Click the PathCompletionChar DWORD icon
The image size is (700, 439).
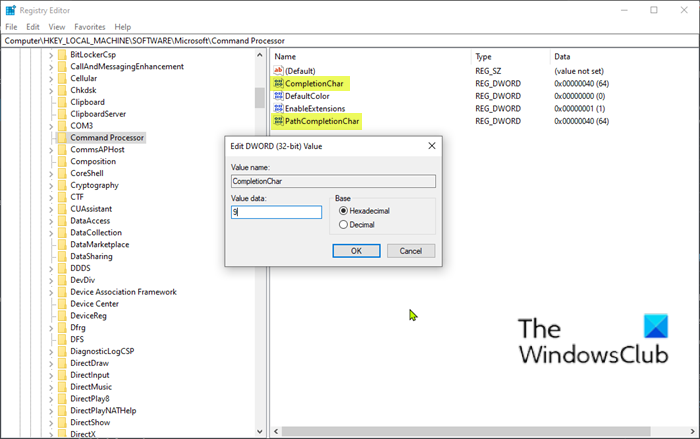click(x=279, y=121)
